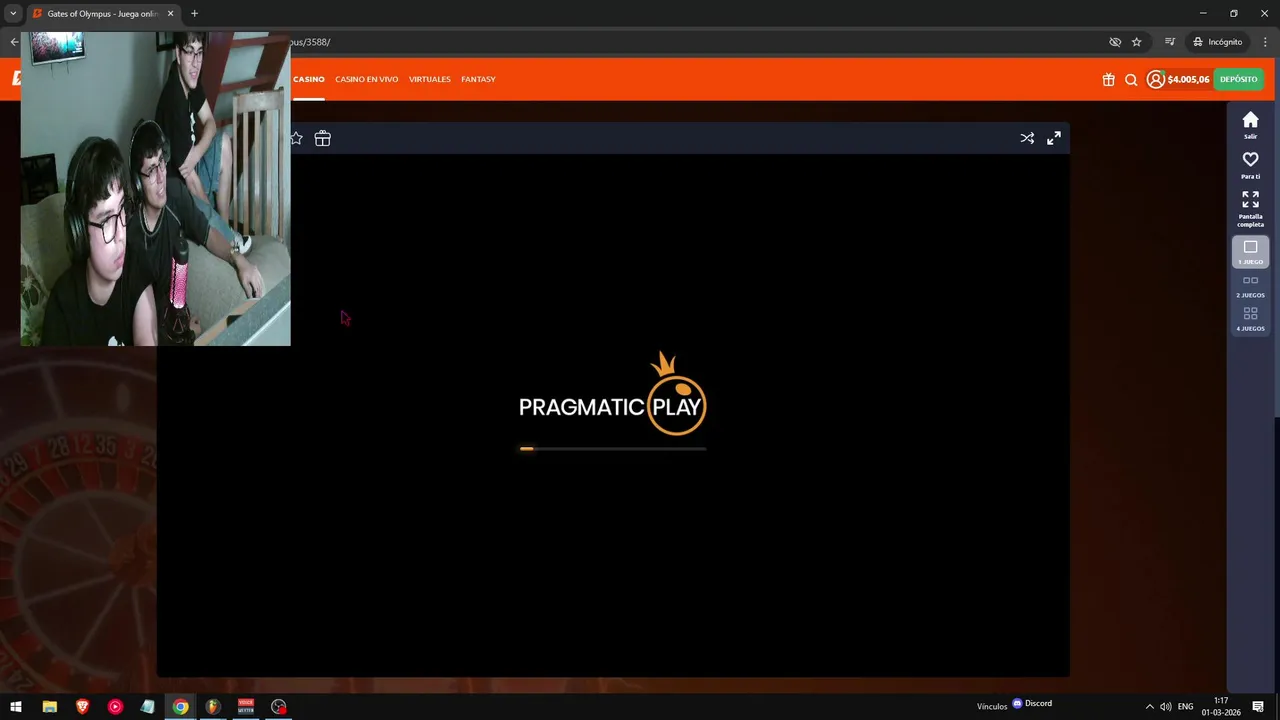Open the site search magnifier icon
The height and width of the screenshot is (720, 1280).
1131,80
